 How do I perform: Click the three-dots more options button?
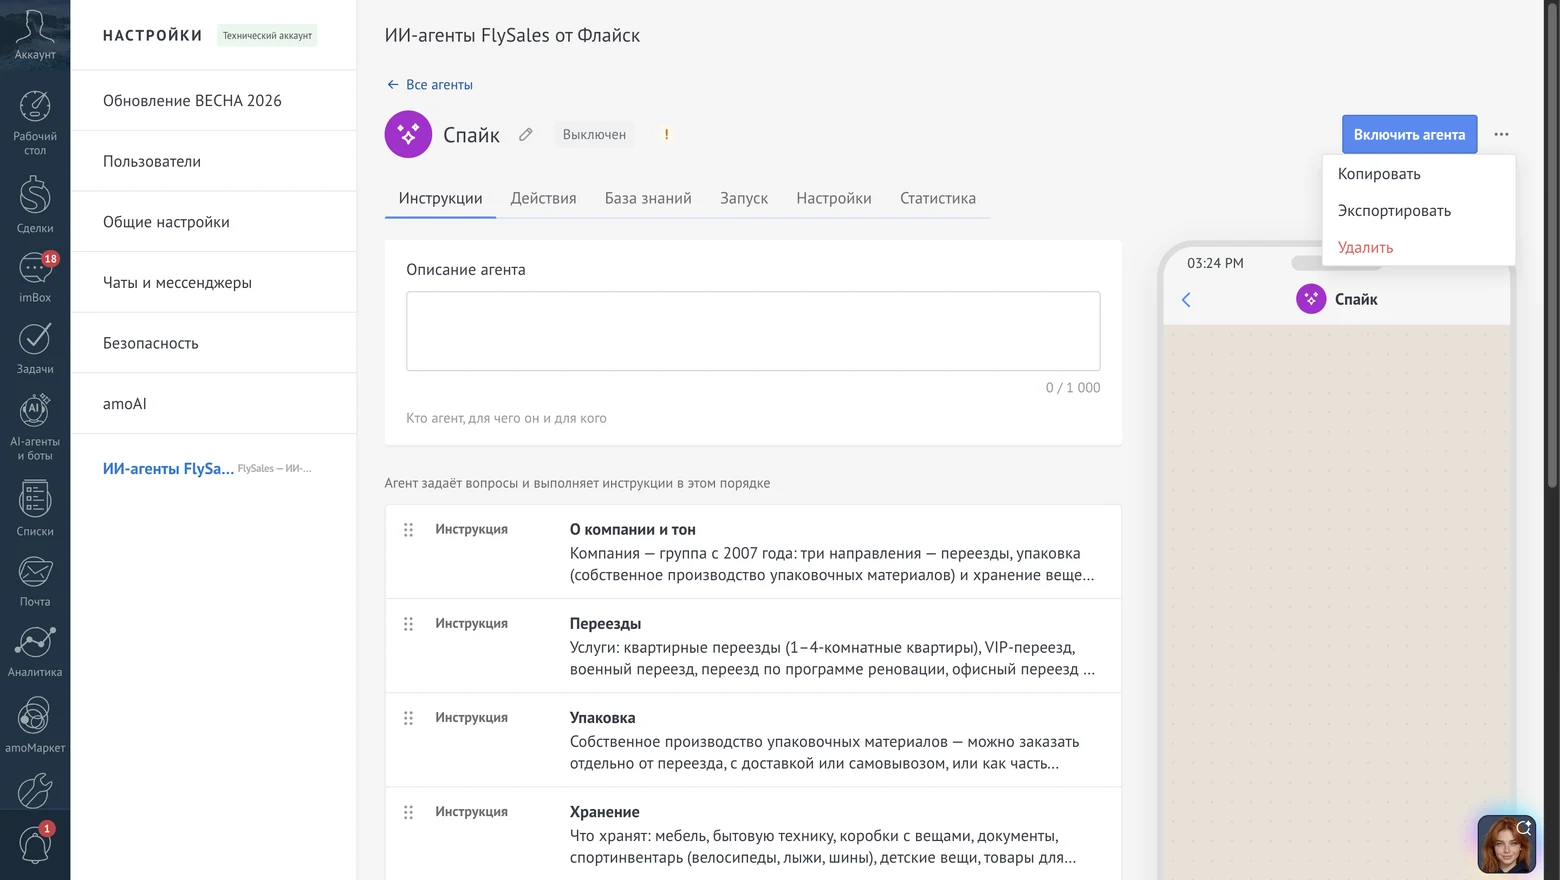[1501, 134]
